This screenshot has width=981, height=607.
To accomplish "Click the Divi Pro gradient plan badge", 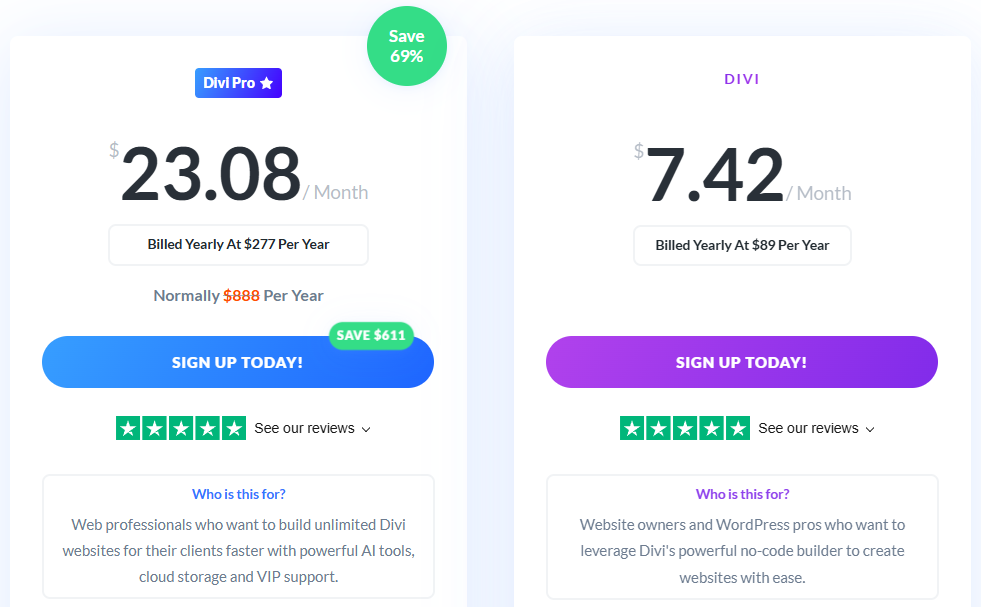I will [x=238, y=83].
